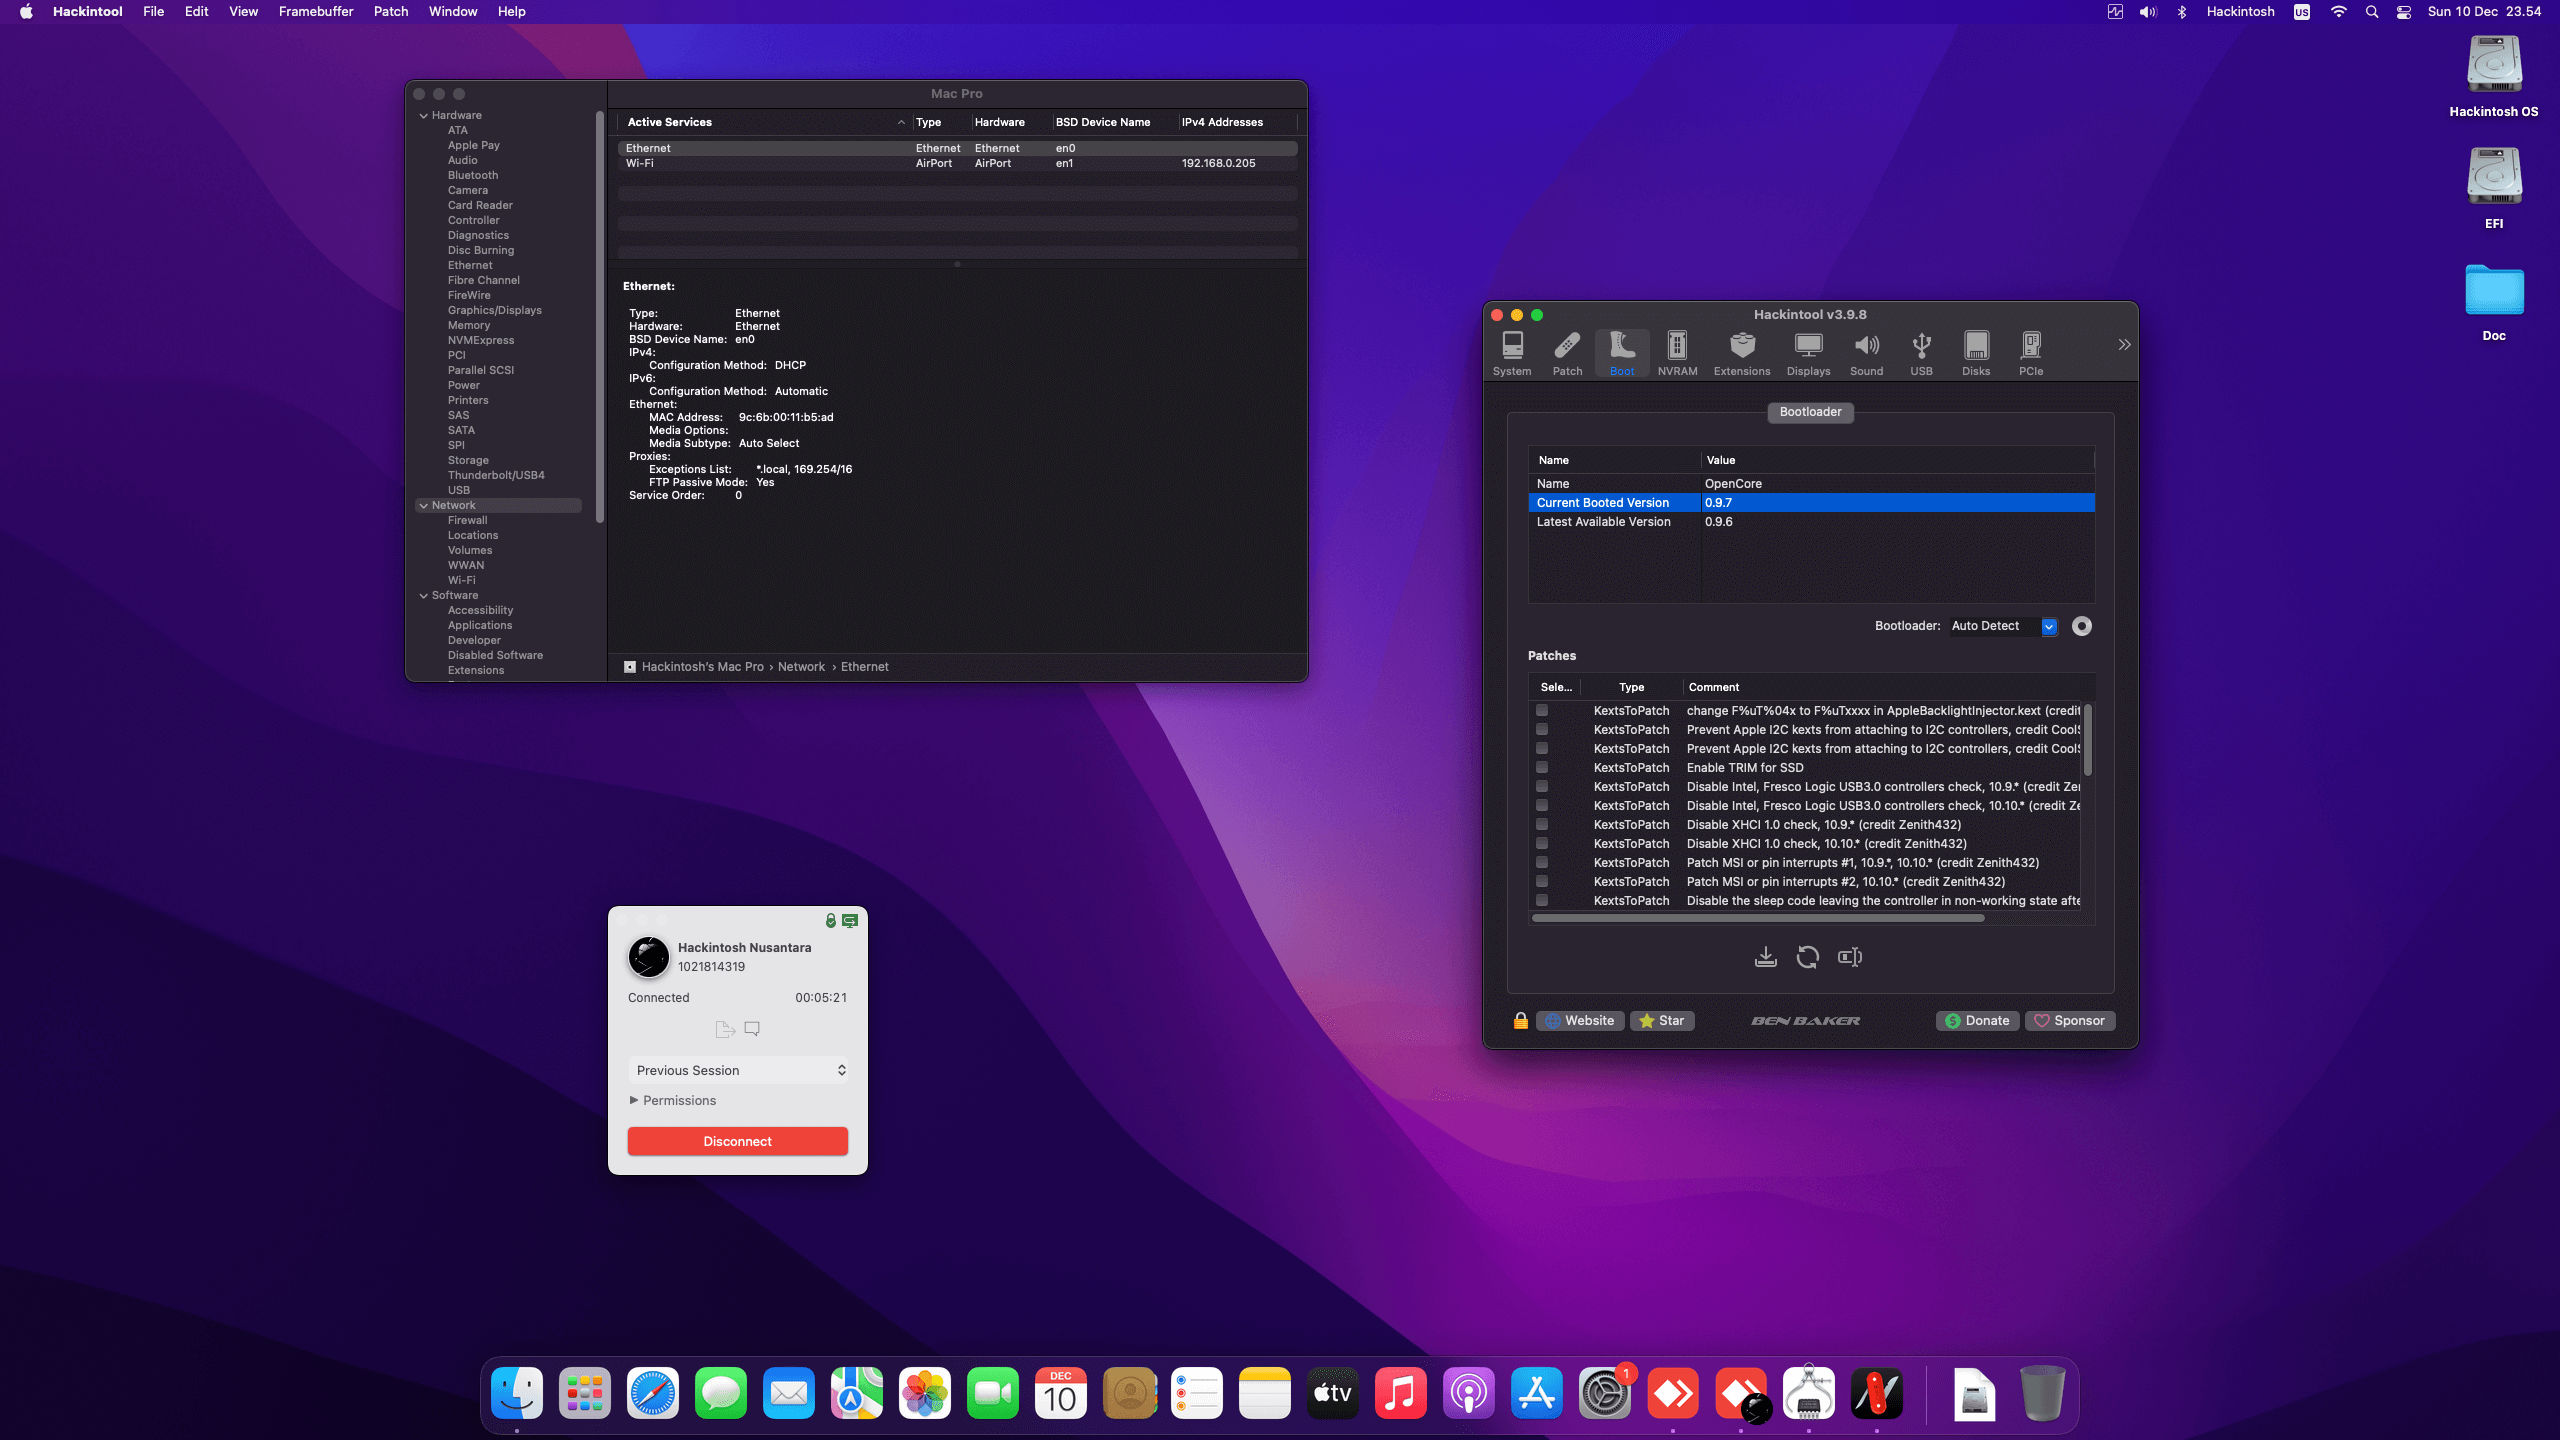The height and width of the screenshot is (1440, 2560).
Task: Open the Previous Session dropdown
Action: tap(738, 1070)
